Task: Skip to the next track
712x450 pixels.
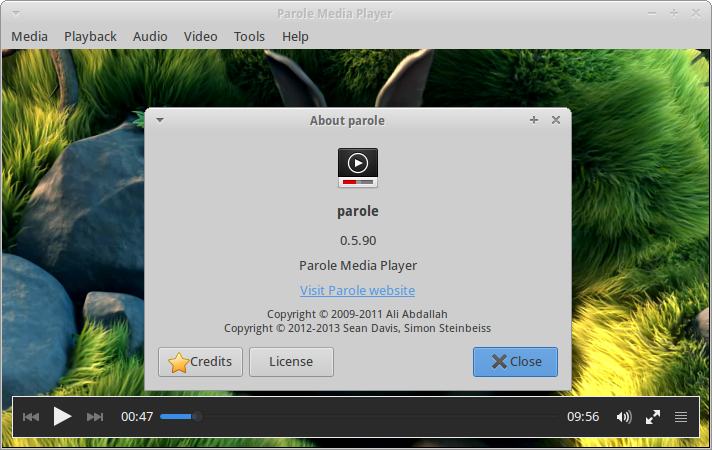Action: [x=95, y=417]
